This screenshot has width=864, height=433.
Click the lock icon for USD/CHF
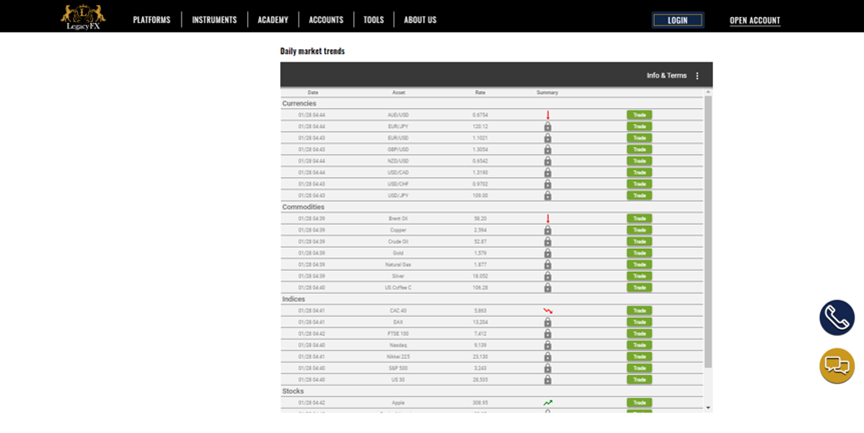(x=548, y=184)
